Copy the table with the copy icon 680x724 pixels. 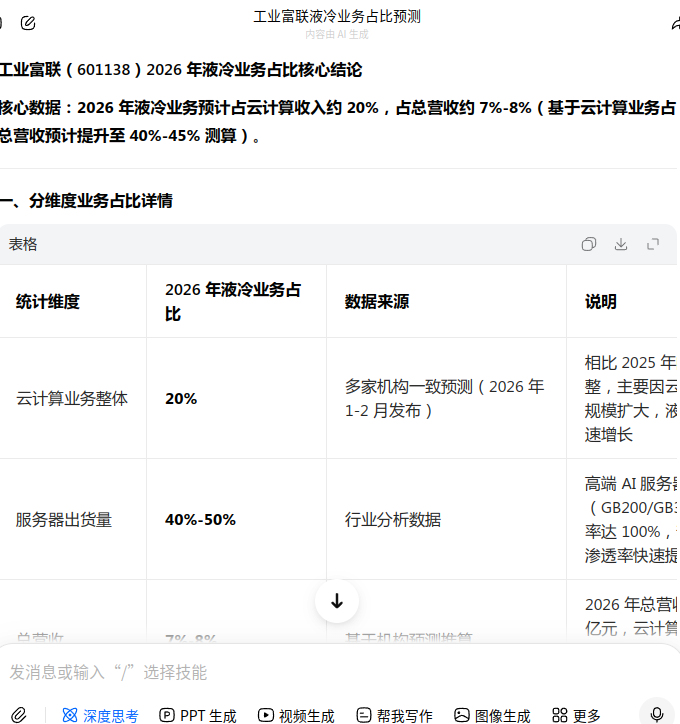point(589,244)
